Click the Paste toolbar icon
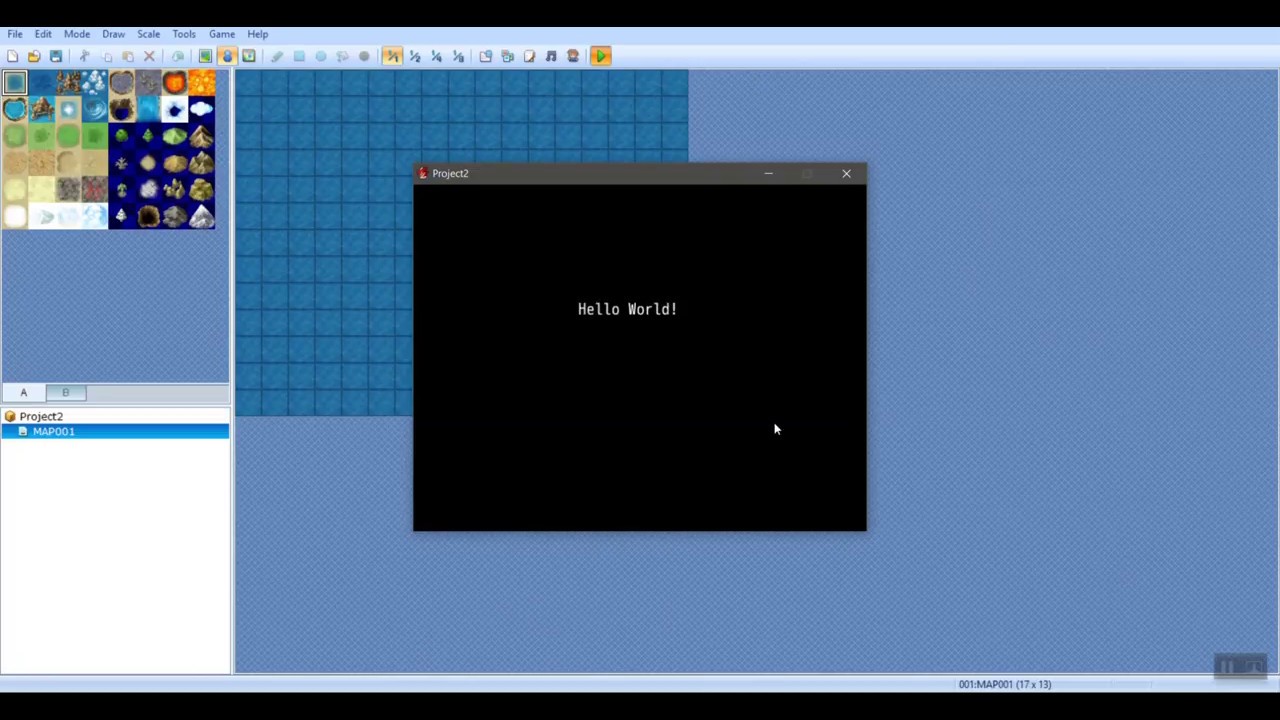The width and height of the screenshot is (1280, 720). tap(128, 56)
